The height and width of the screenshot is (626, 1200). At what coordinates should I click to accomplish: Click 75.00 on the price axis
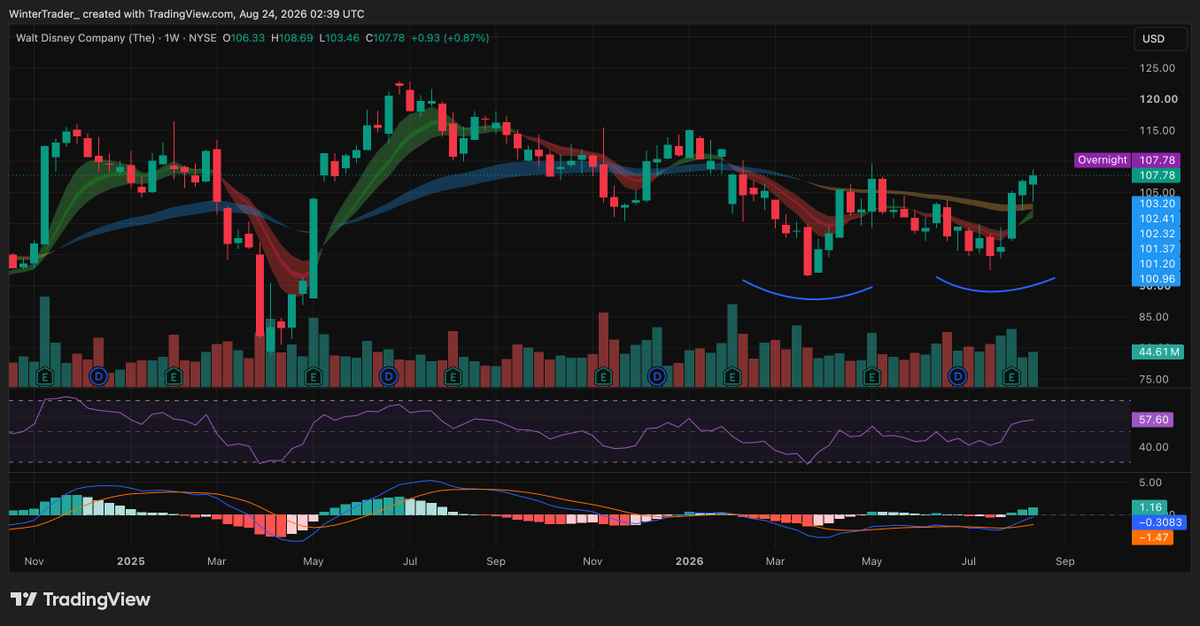[x=1155, y=379]
